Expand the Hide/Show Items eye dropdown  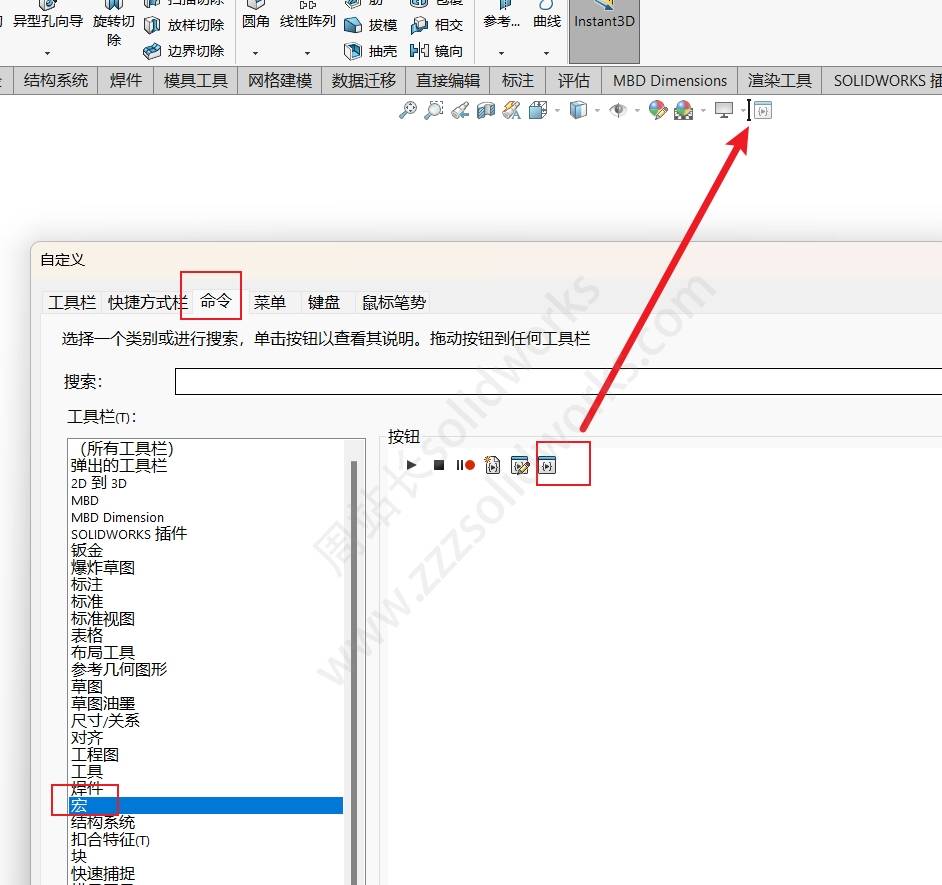(637, 110)
